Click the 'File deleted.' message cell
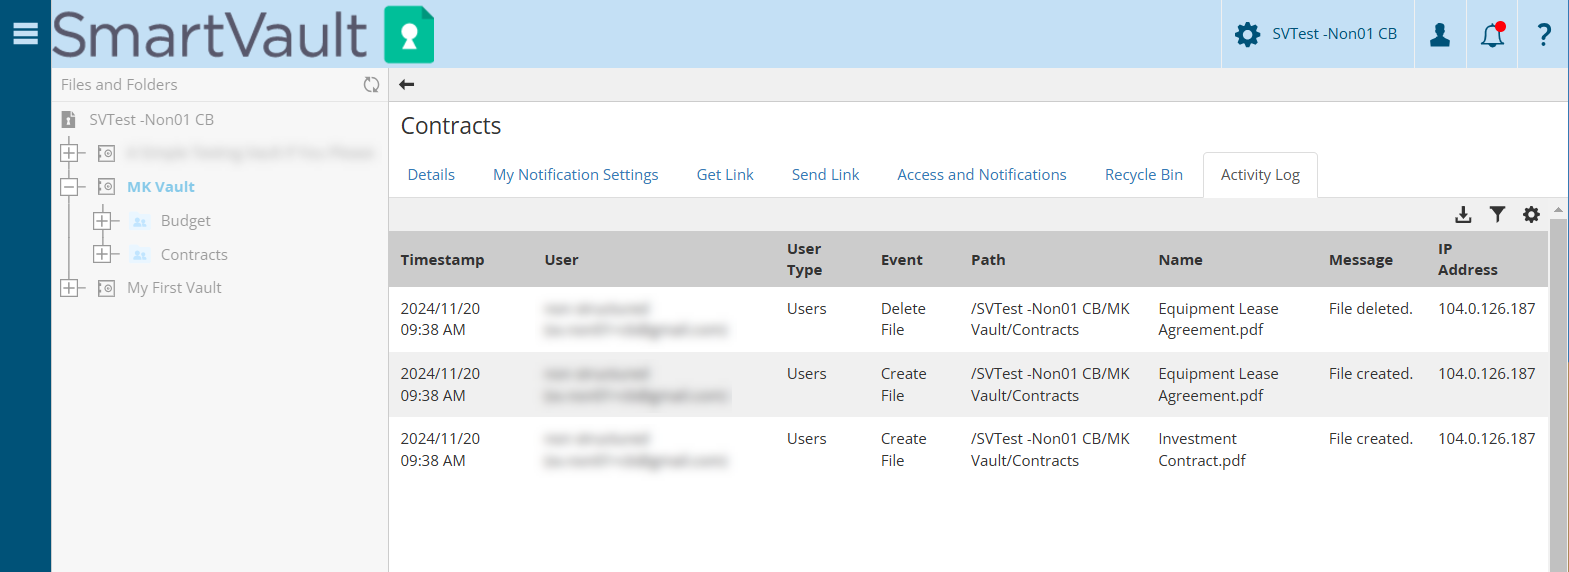Screen dimensions: 1569x572 pyautogui.click(x=1370, y=309)
